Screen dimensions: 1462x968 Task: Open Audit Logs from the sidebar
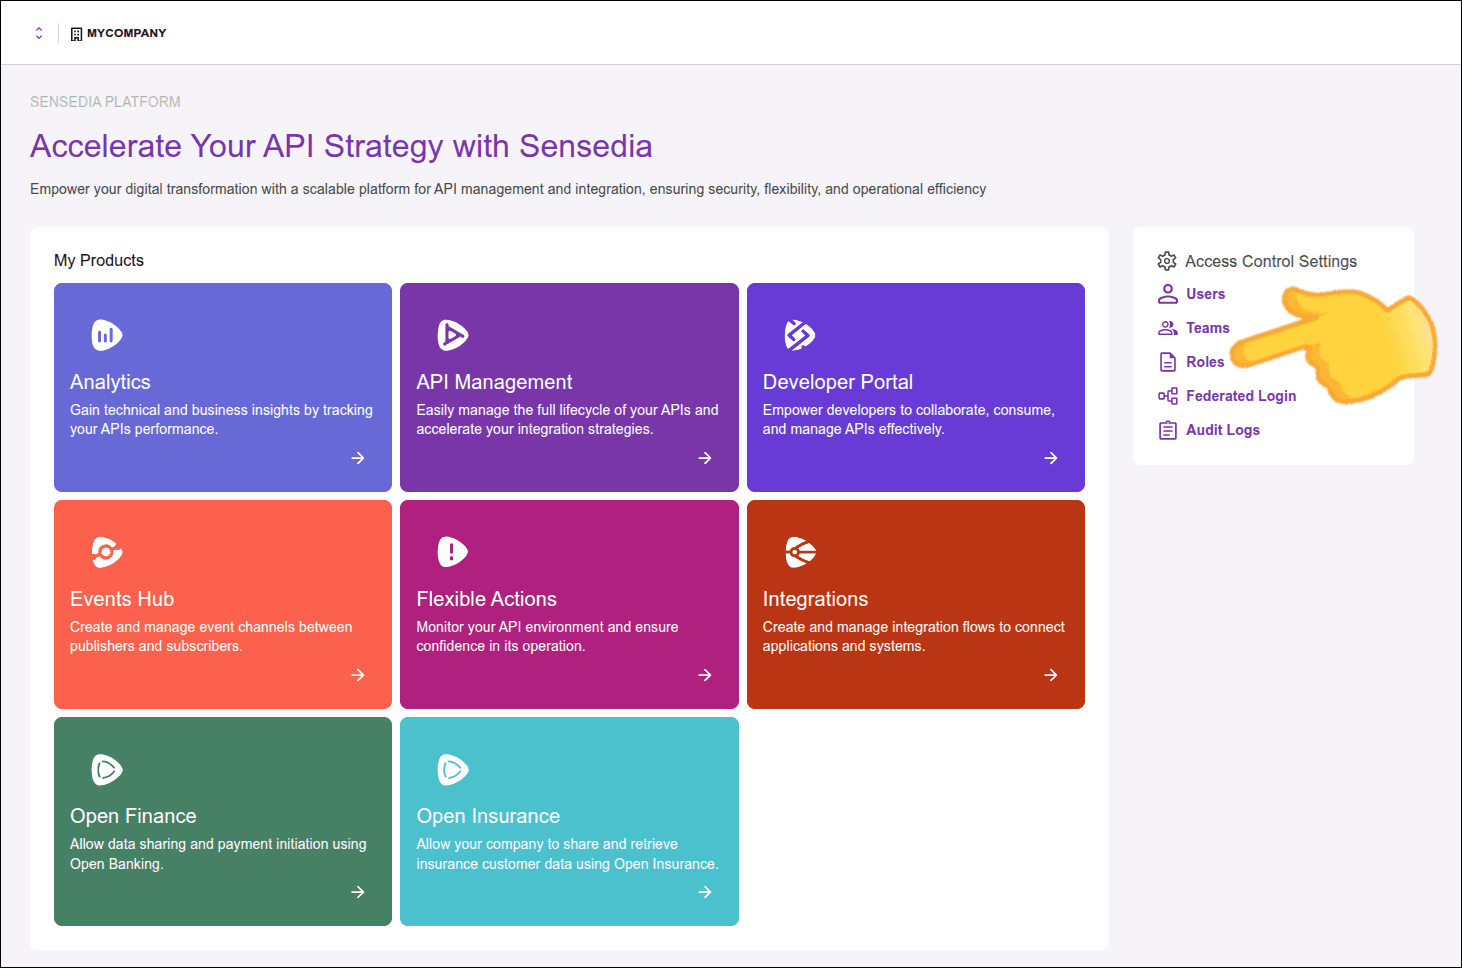(1222, 430)
